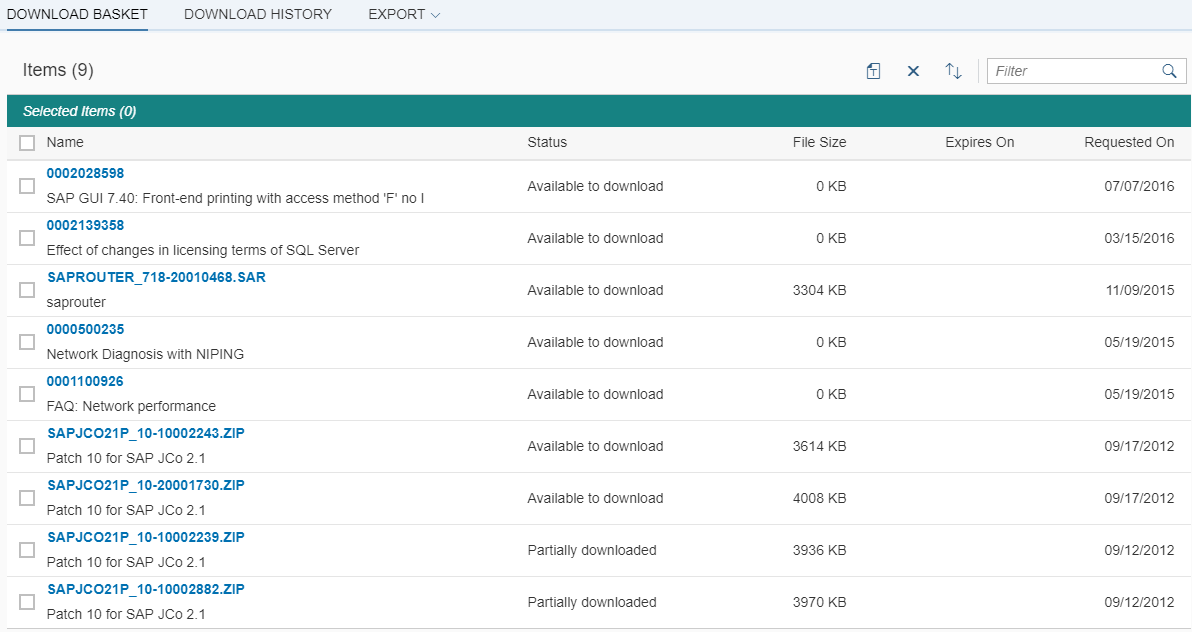Click the text document icon in toolbar

[x=873, y=71]
